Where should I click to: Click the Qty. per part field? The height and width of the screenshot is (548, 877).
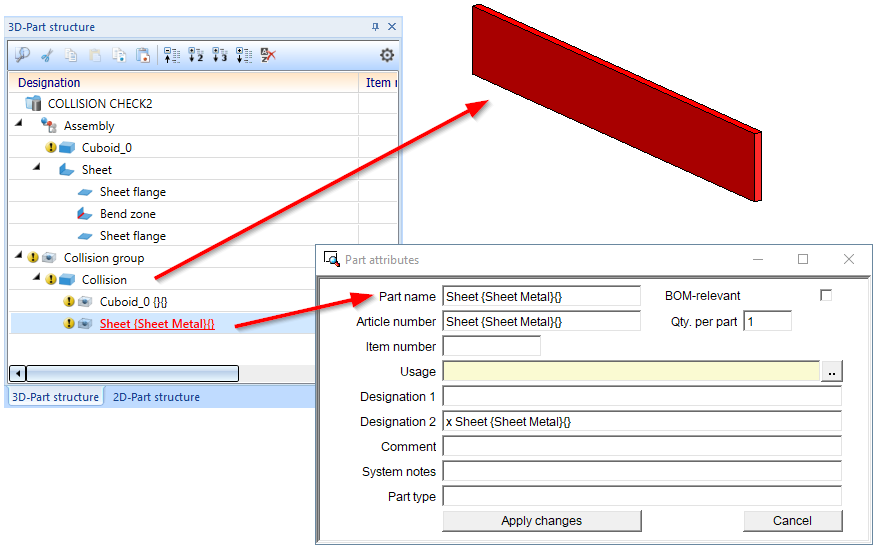[767, 322]
